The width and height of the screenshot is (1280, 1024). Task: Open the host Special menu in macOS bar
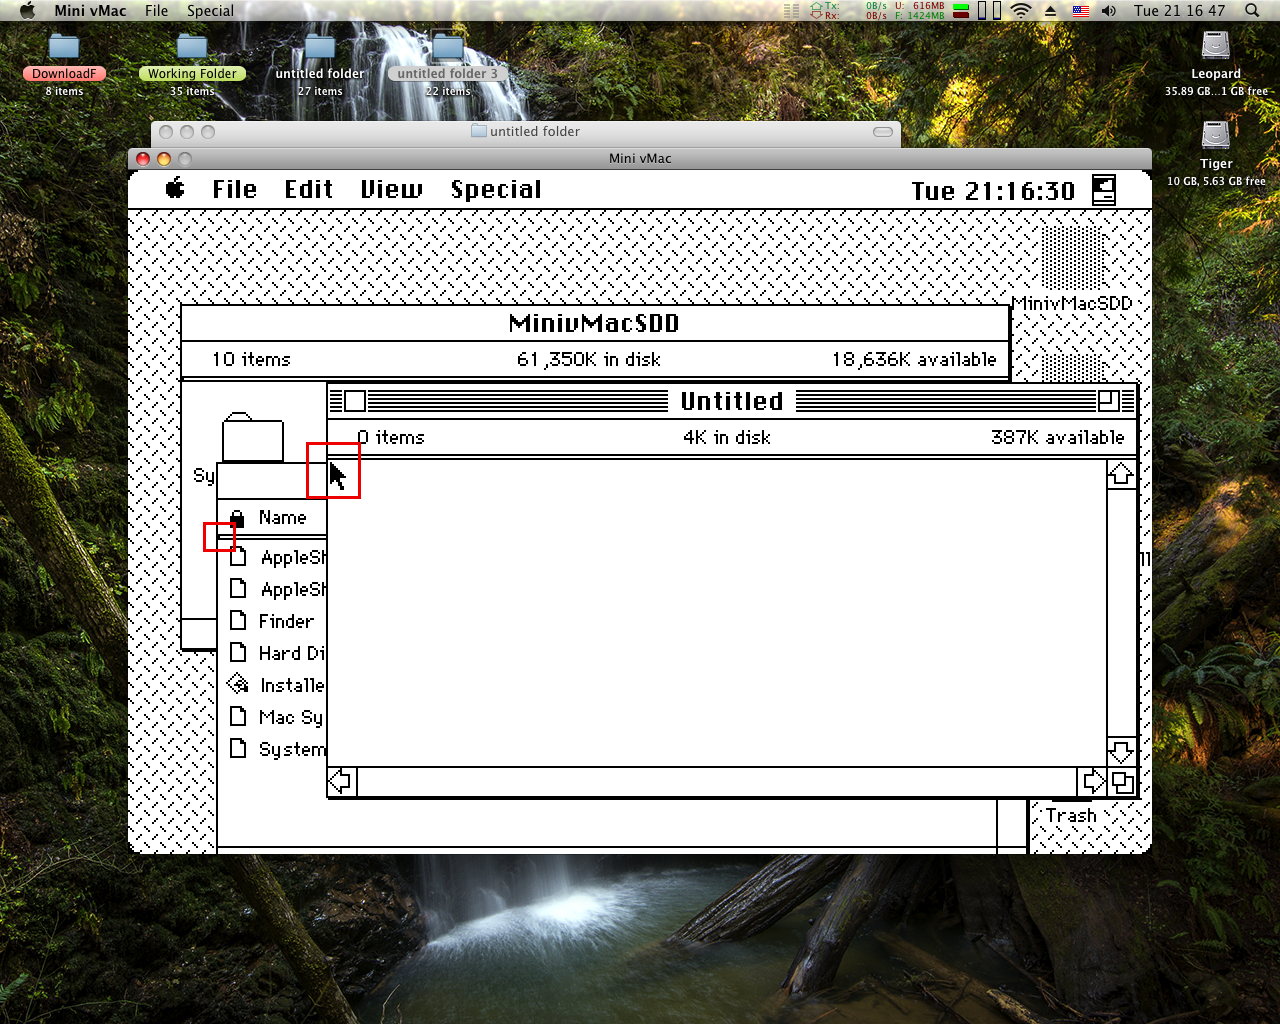210,10
